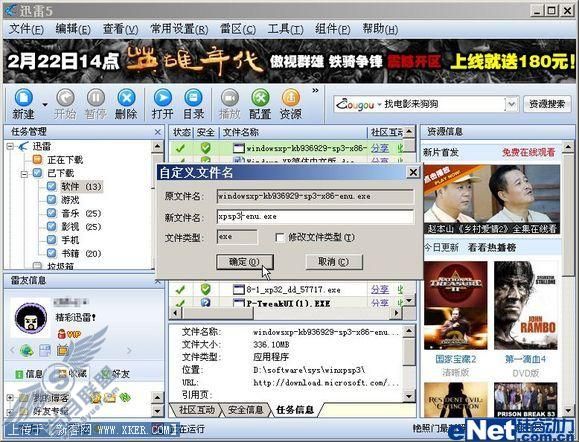Open the Sougou search dropdown arrow

(x=511, y=104)
